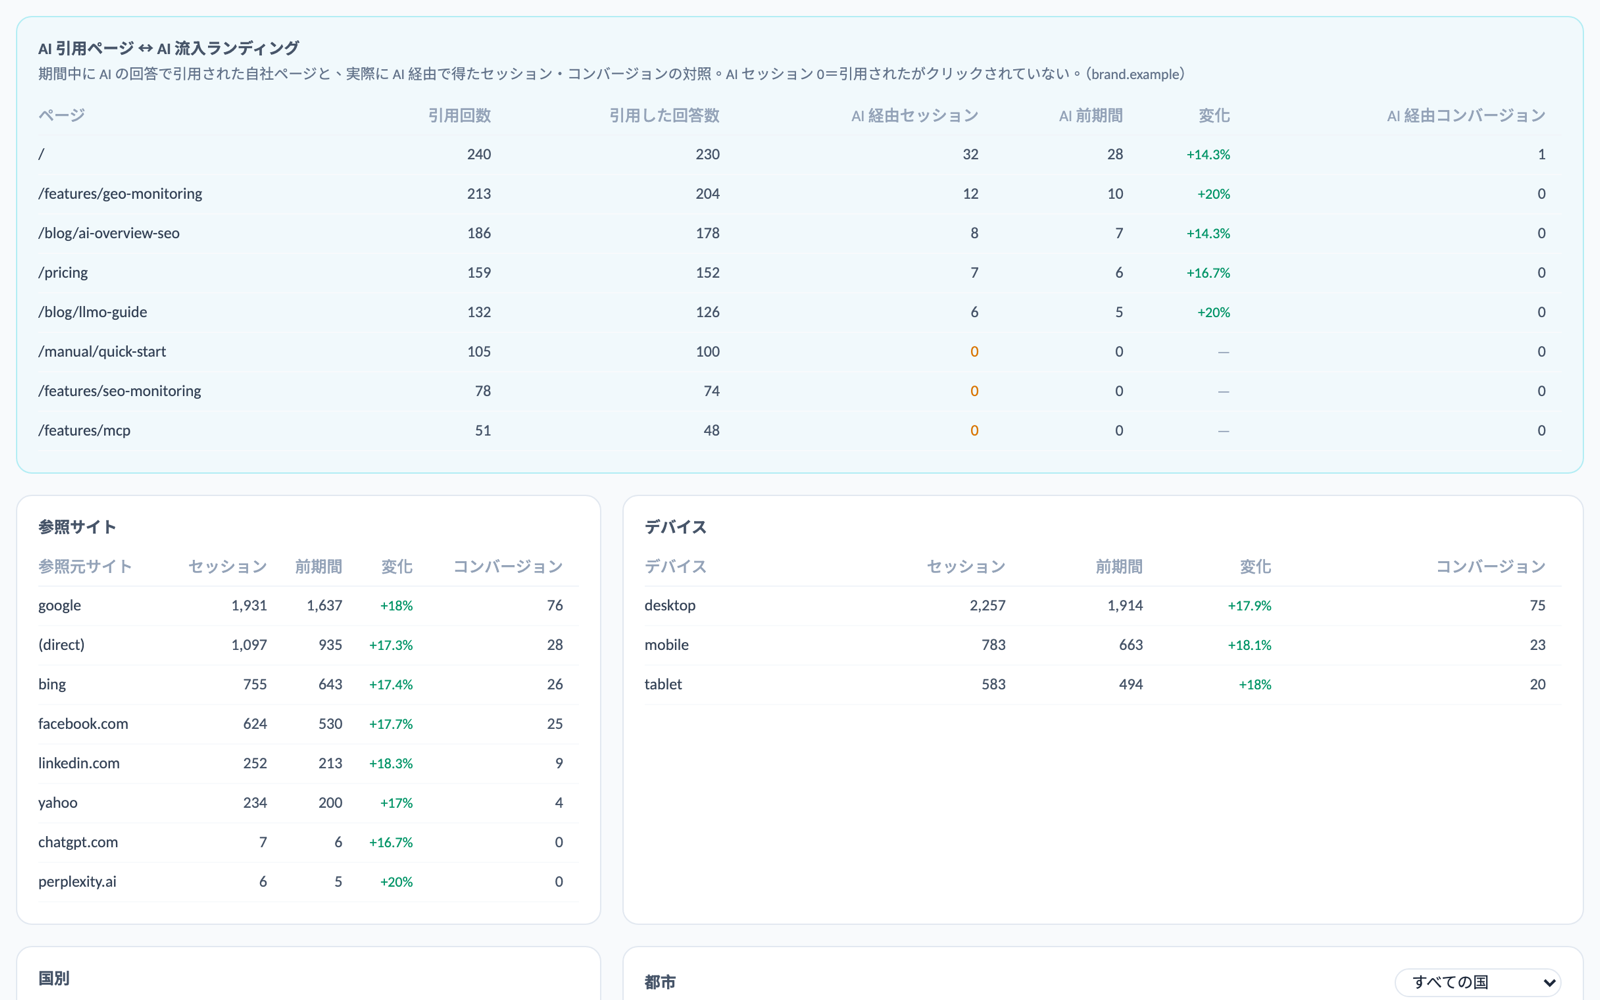Image resolution: width=1600 pixels, height=1000 pixels.
Task: Click the ページ column header
Action: (62, 116)
